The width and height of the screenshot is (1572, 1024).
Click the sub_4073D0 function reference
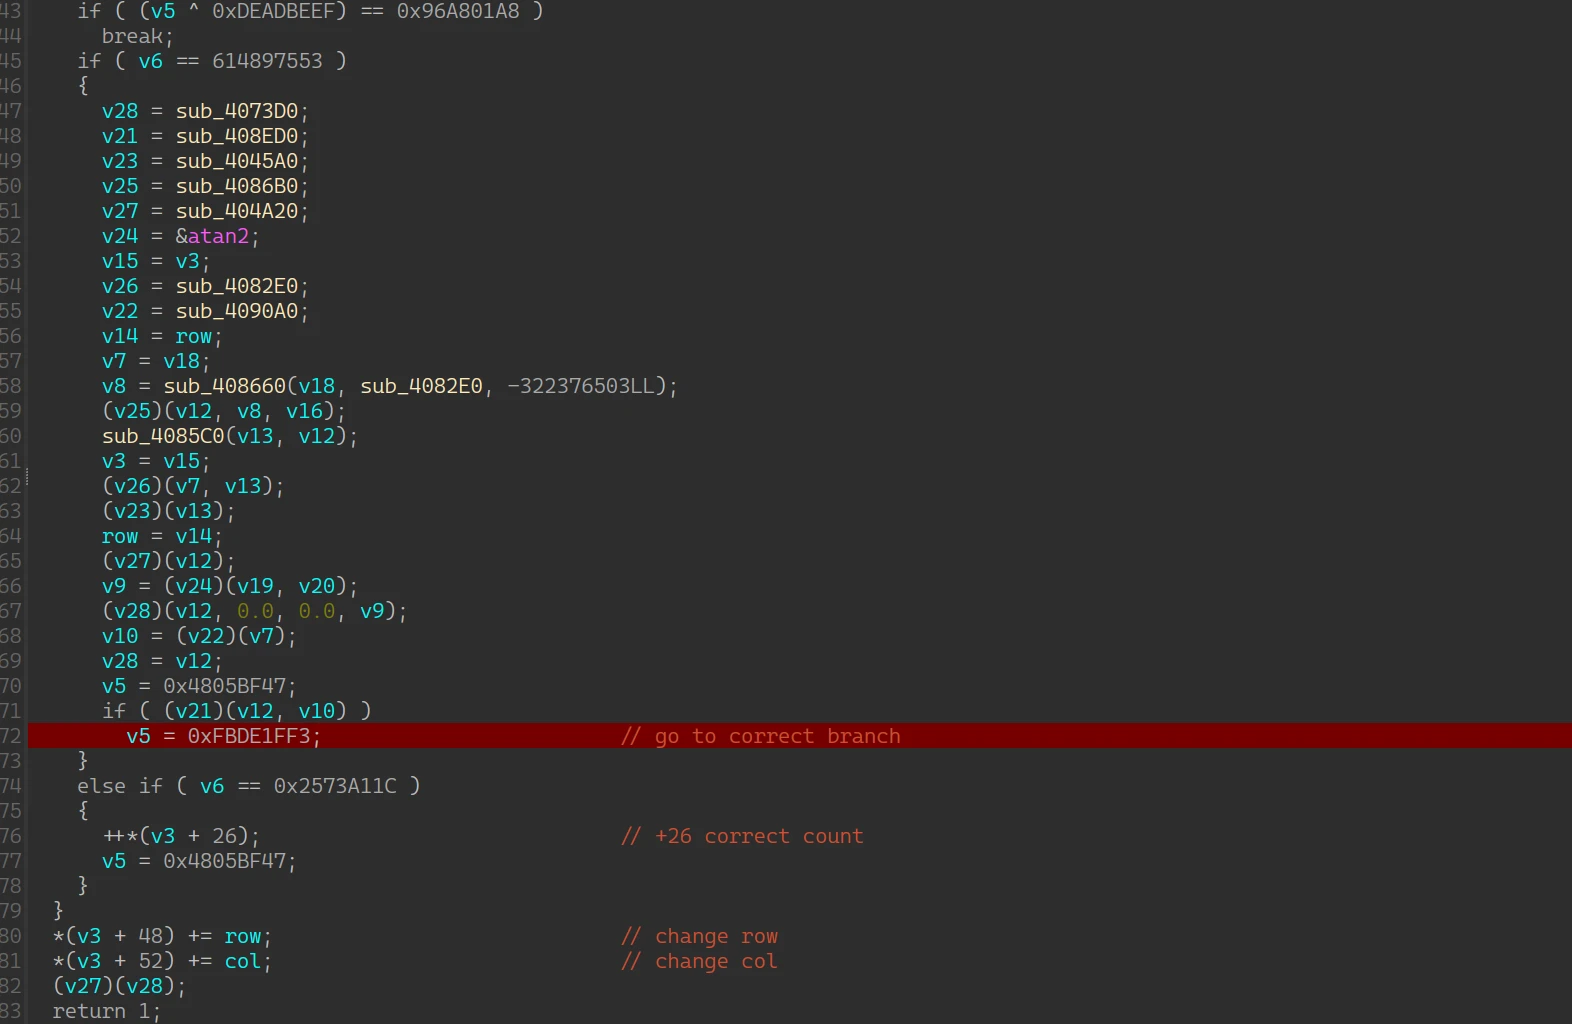point(237,111)
